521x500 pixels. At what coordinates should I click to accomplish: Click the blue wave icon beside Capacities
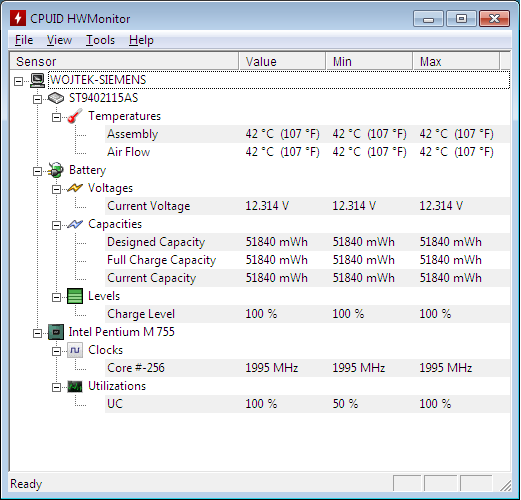(75, 224)
